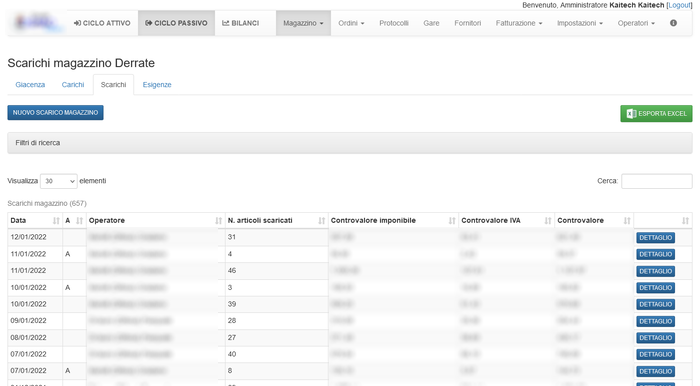Click the Scarichi magazzino Derrate heading
The height and width of the screenshot is (386, 700).
81,63
